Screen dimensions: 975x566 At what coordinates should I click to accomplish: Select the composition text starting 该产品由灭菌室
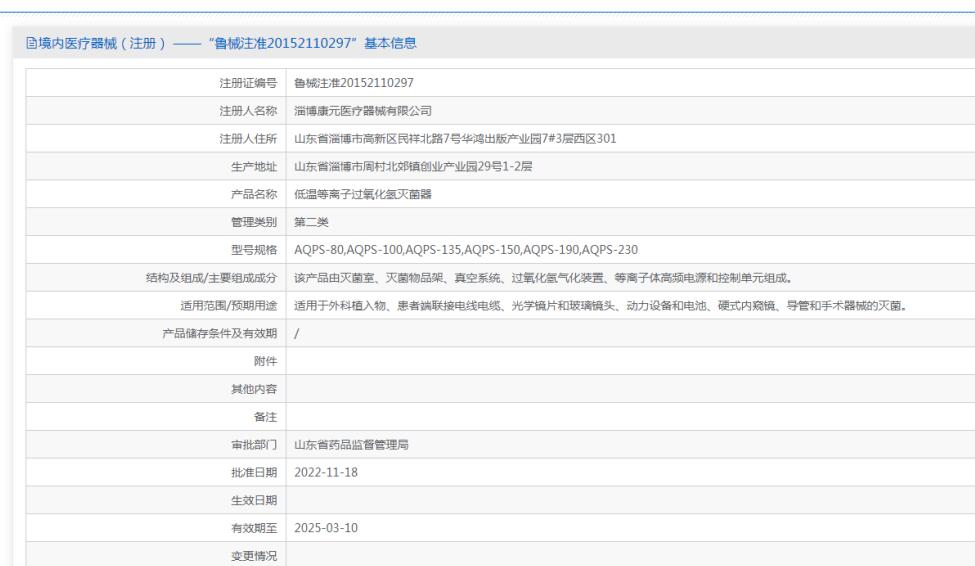543,277
